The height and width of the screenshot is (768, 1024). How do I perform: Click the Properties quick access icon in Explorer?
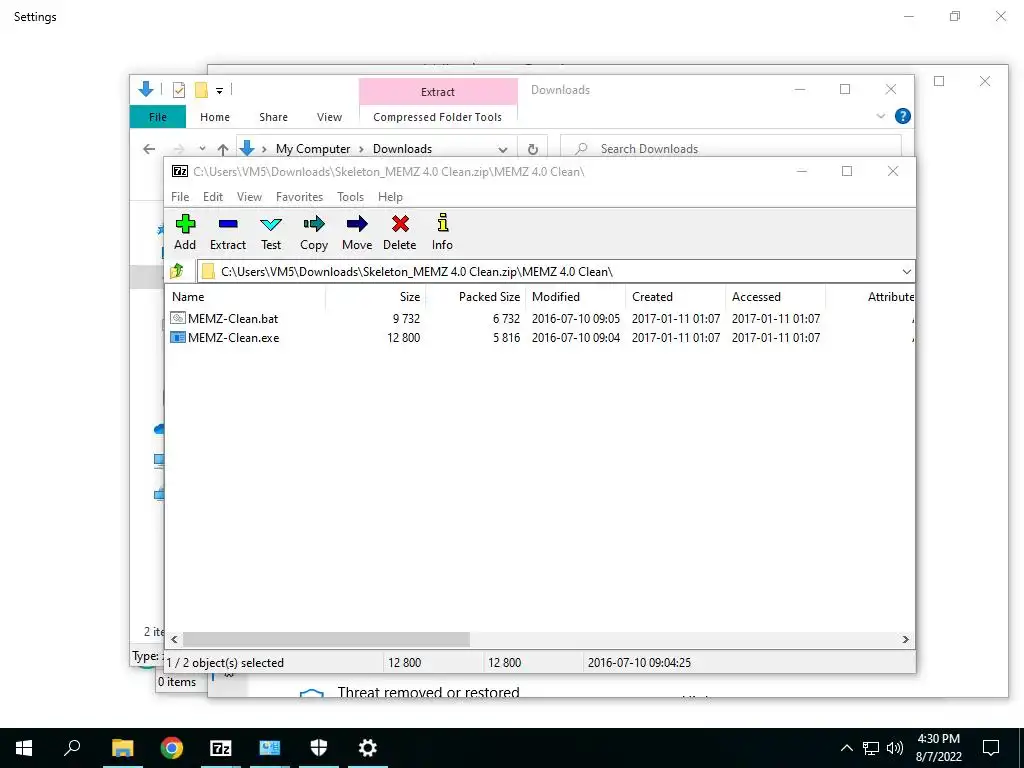click(179, 89)
